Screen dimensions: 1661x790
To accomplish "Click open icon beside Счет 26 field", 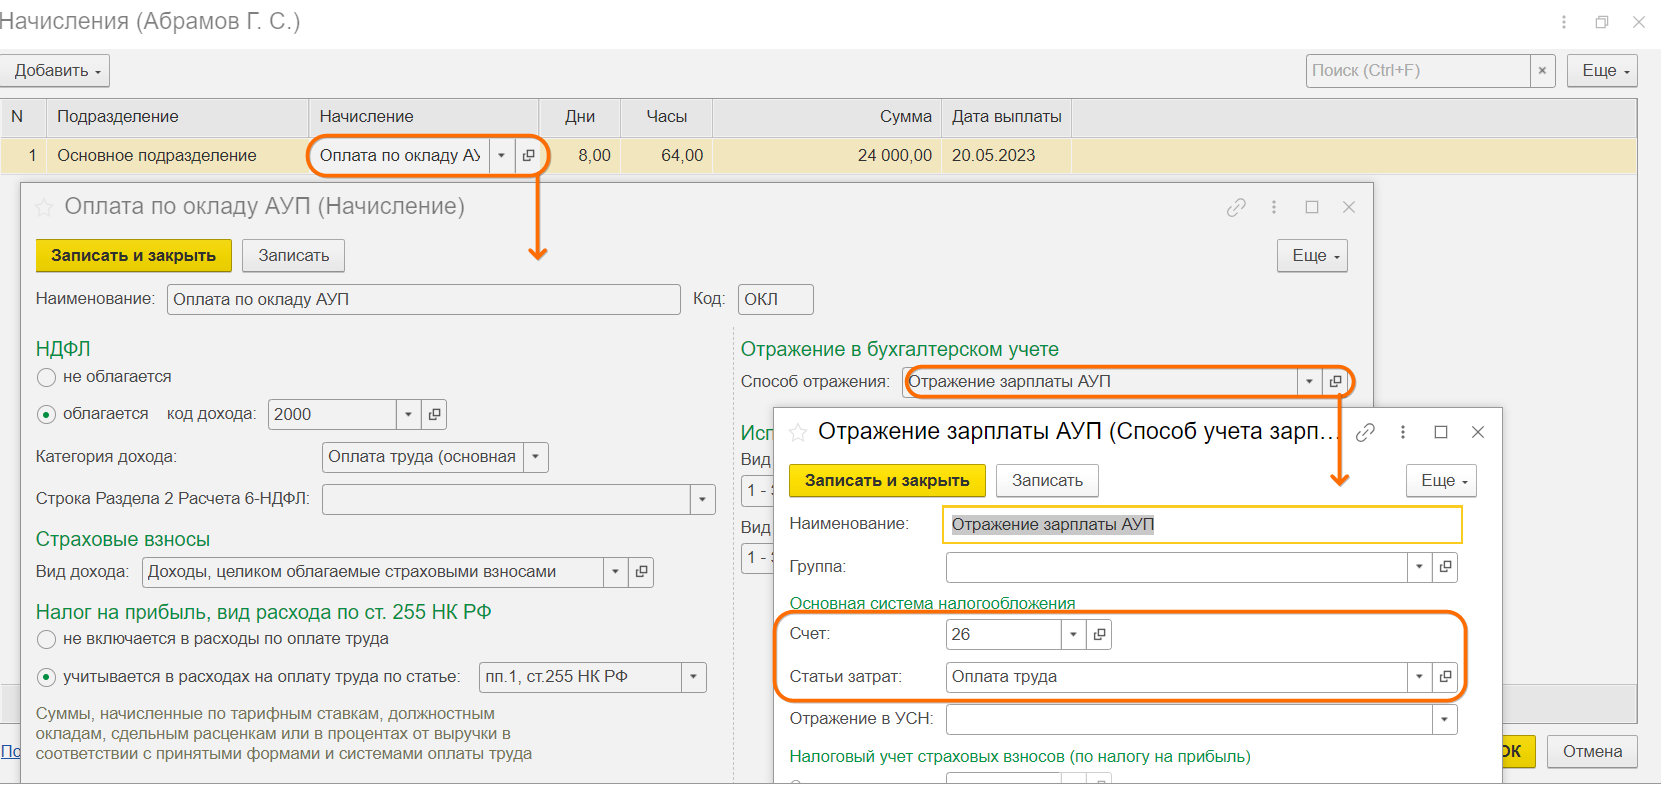I will point(1099,634).
